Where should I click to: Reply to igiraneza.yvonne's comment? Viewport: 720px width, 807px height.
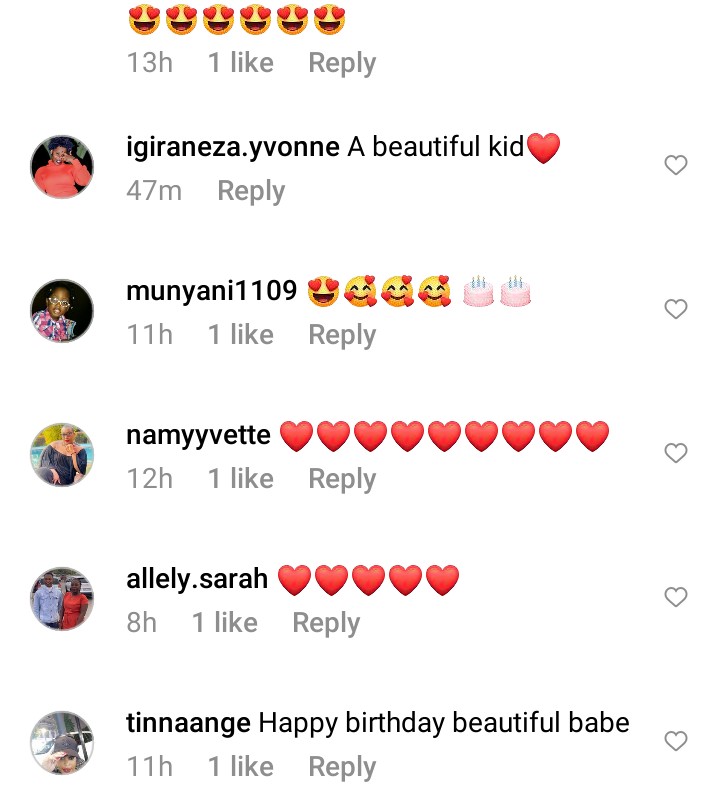click(251, 191)
